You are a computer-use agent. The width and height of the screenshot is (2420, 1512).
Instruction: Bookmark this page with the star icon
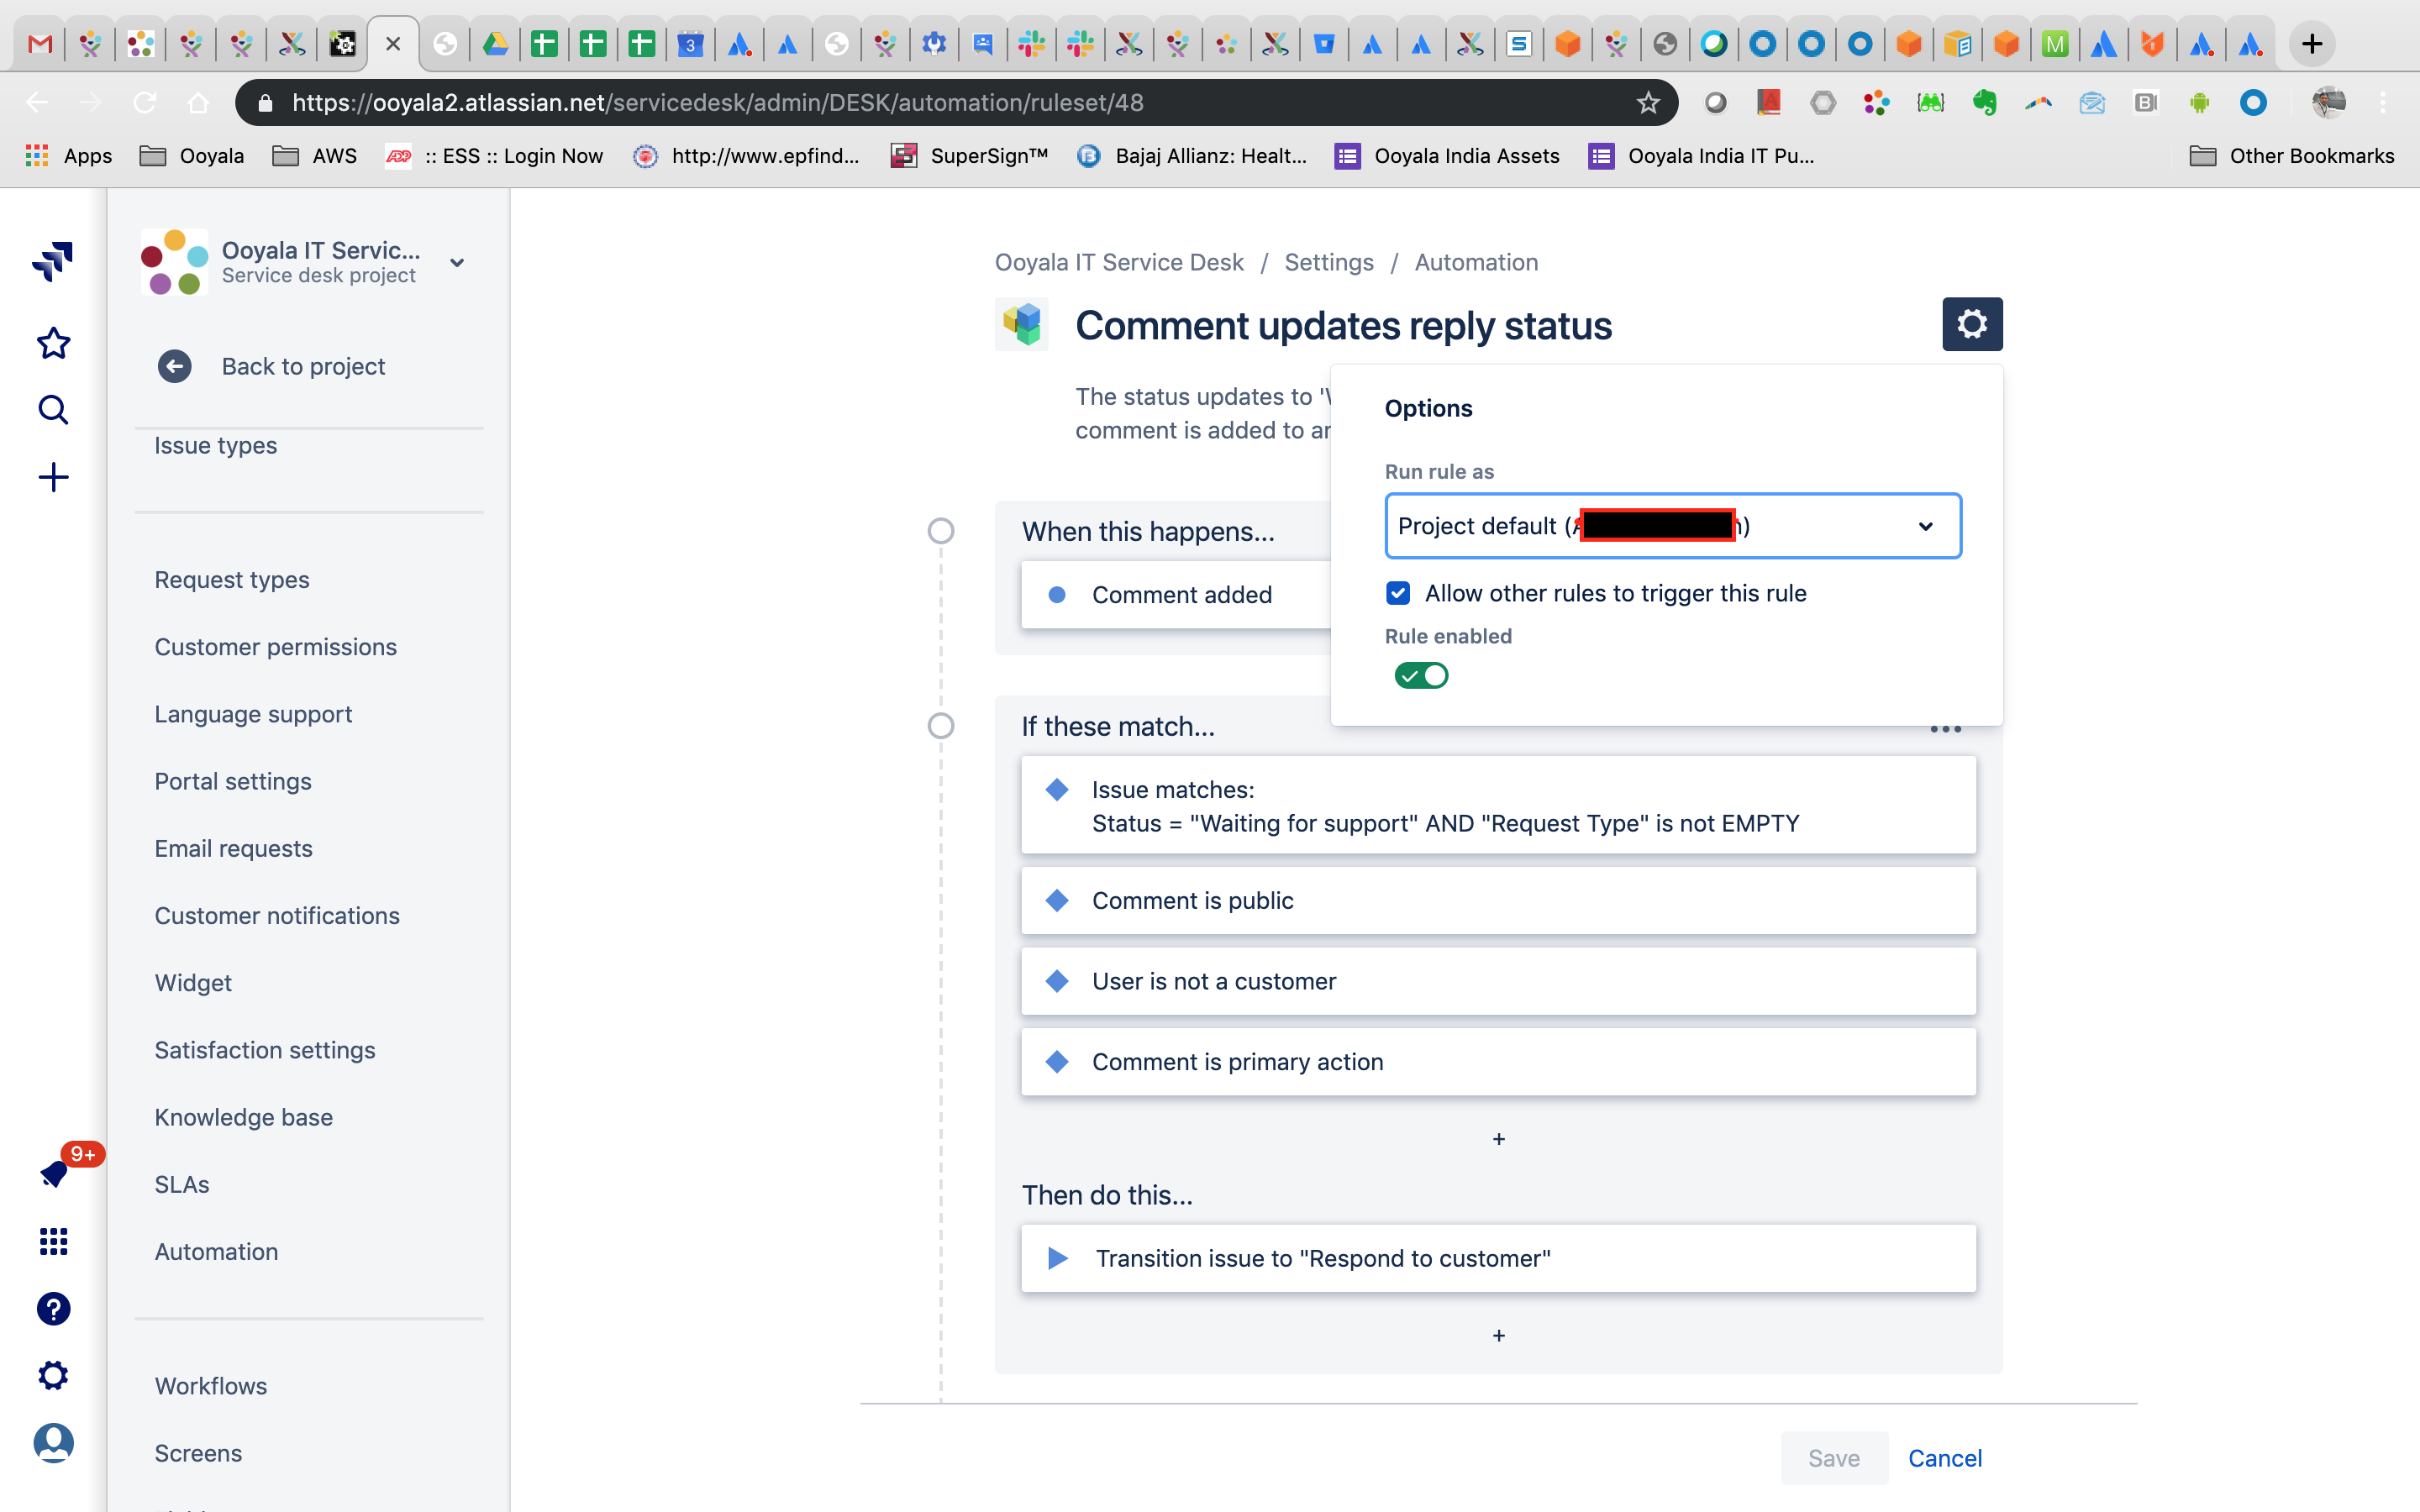[x=1648, y=102]
